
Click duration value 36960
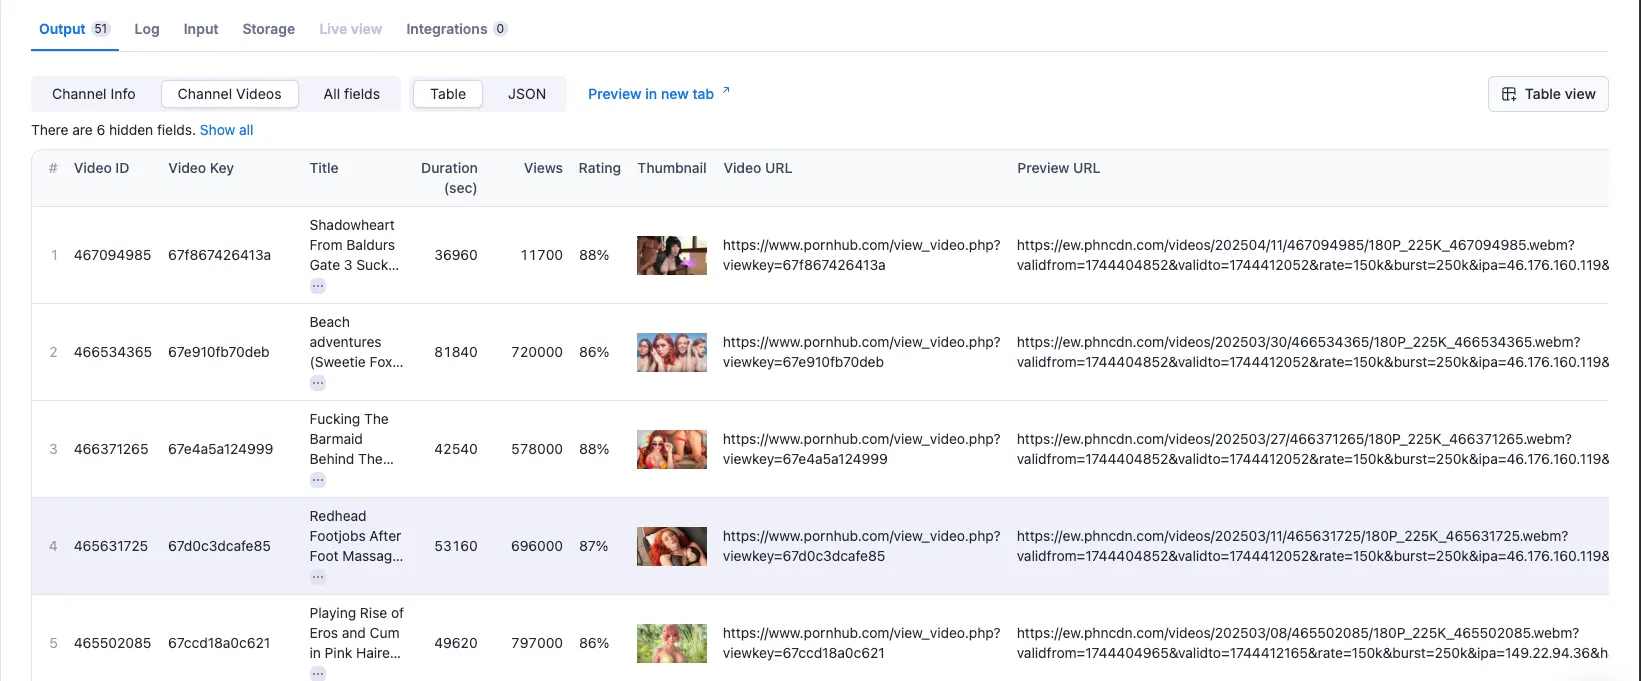456,255
